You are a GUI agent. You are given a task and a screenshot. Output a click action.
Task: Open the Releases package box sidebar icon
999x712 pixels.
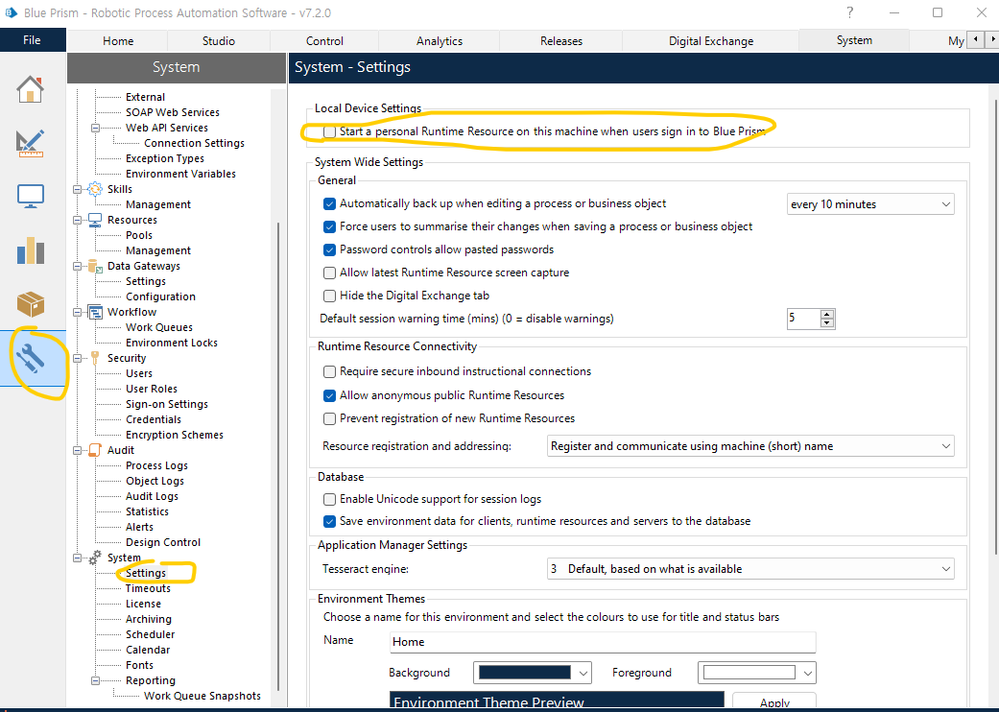pyautogui.click(x=30, y=304)
